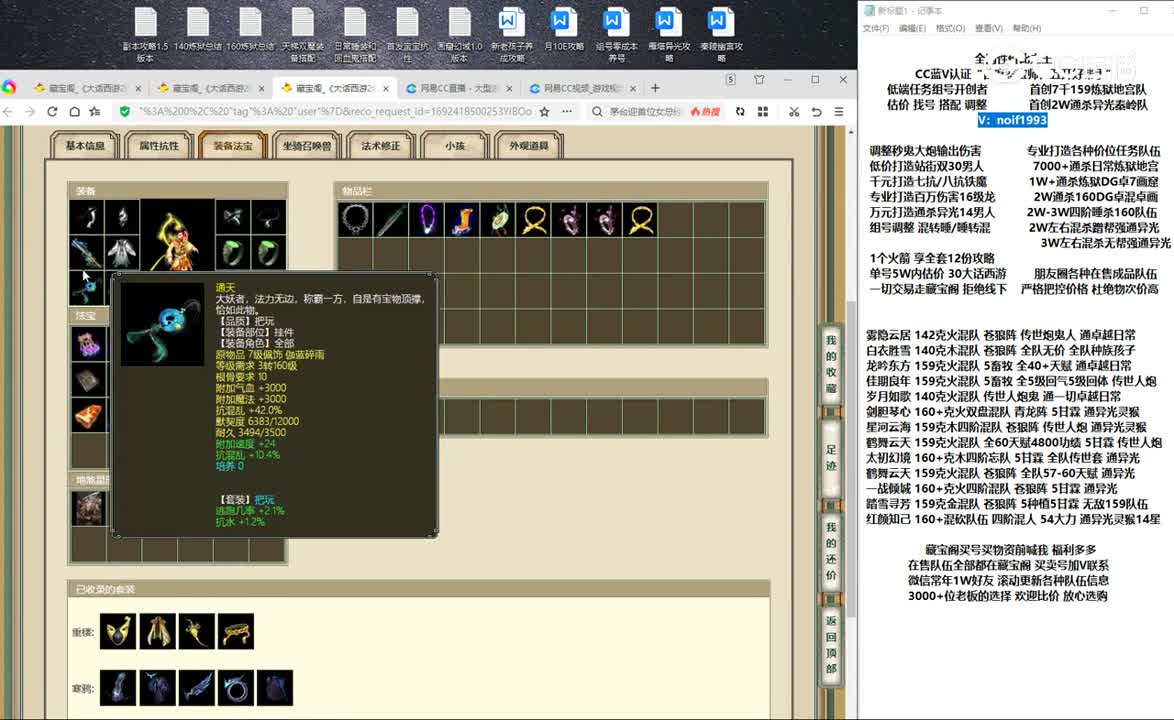Click the scissors screenshot tool
Screen dimensions: 1174x720
(794, 112)
